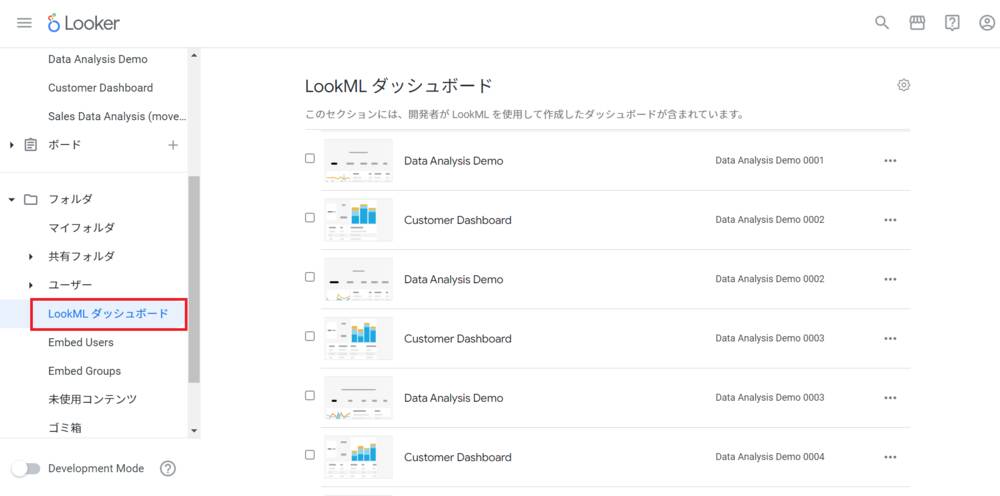Click thumbnail of Customer Dashboard 0004
The height and width of the screenshot is (496, 1000).
click(358, 456)
